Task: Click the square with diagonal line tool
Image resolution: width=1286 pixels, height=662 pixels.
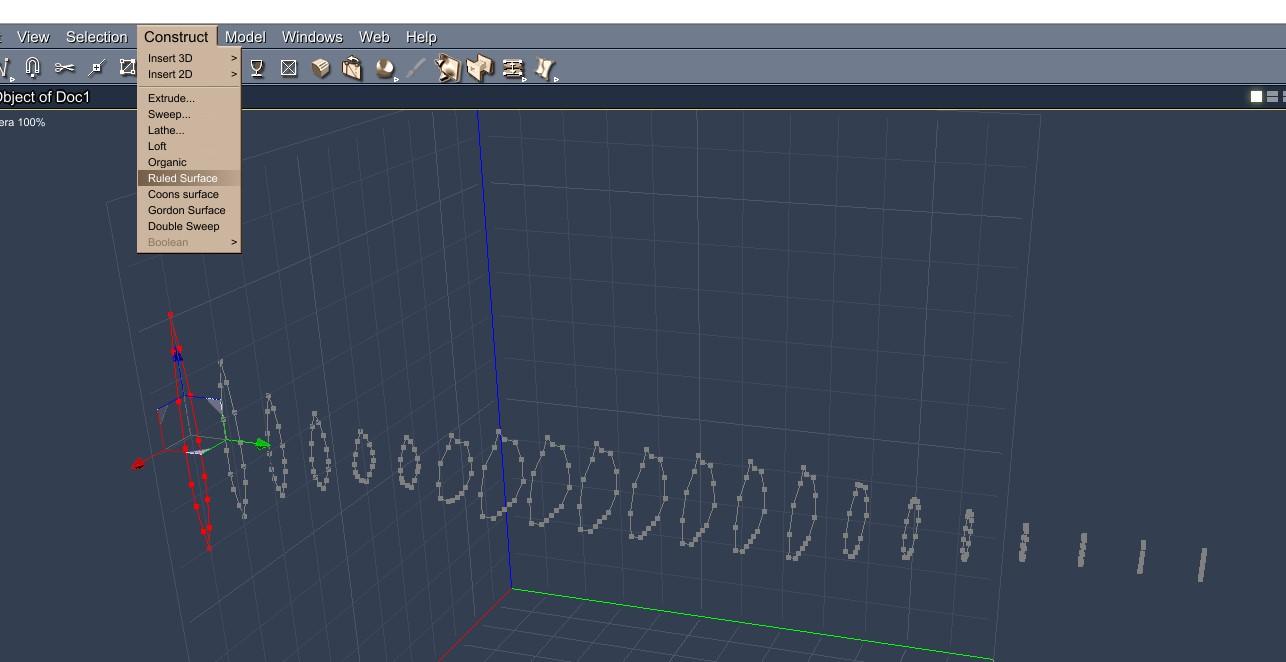Action: [127, 68]
